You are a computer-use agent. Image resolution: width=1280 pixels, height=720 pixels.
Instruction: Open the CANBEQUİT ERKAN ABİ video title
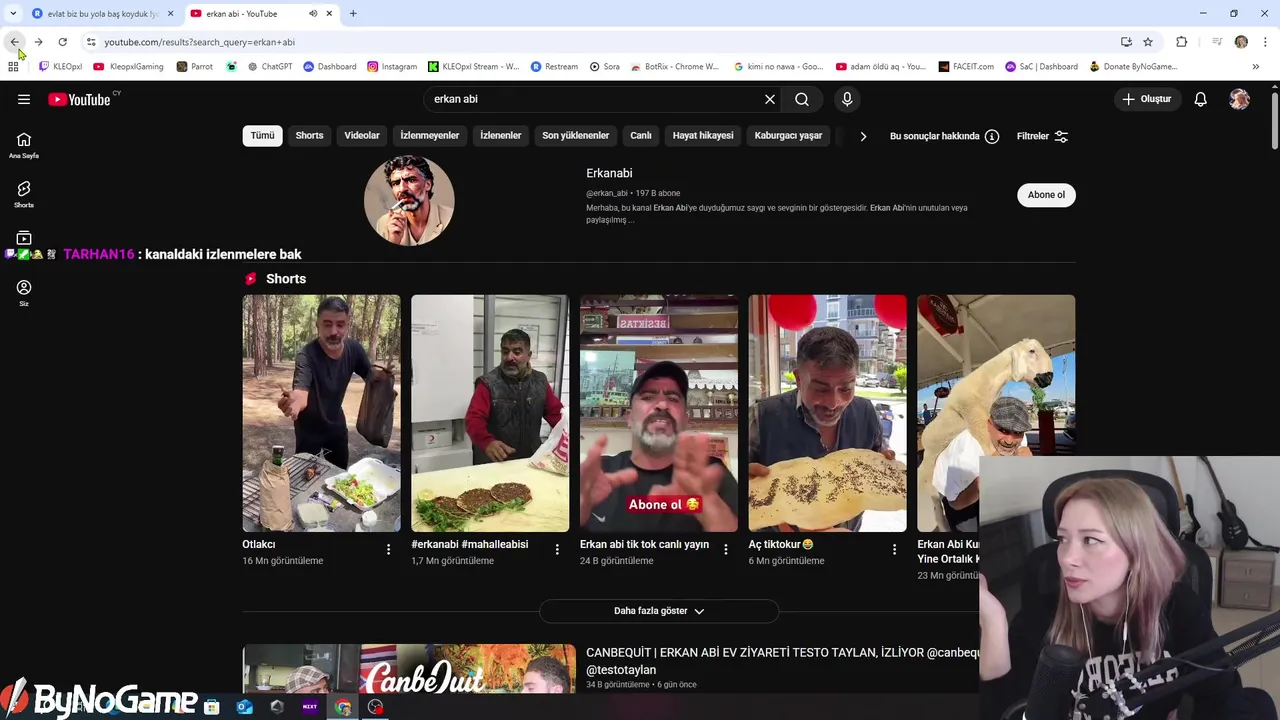pos(782,661)
